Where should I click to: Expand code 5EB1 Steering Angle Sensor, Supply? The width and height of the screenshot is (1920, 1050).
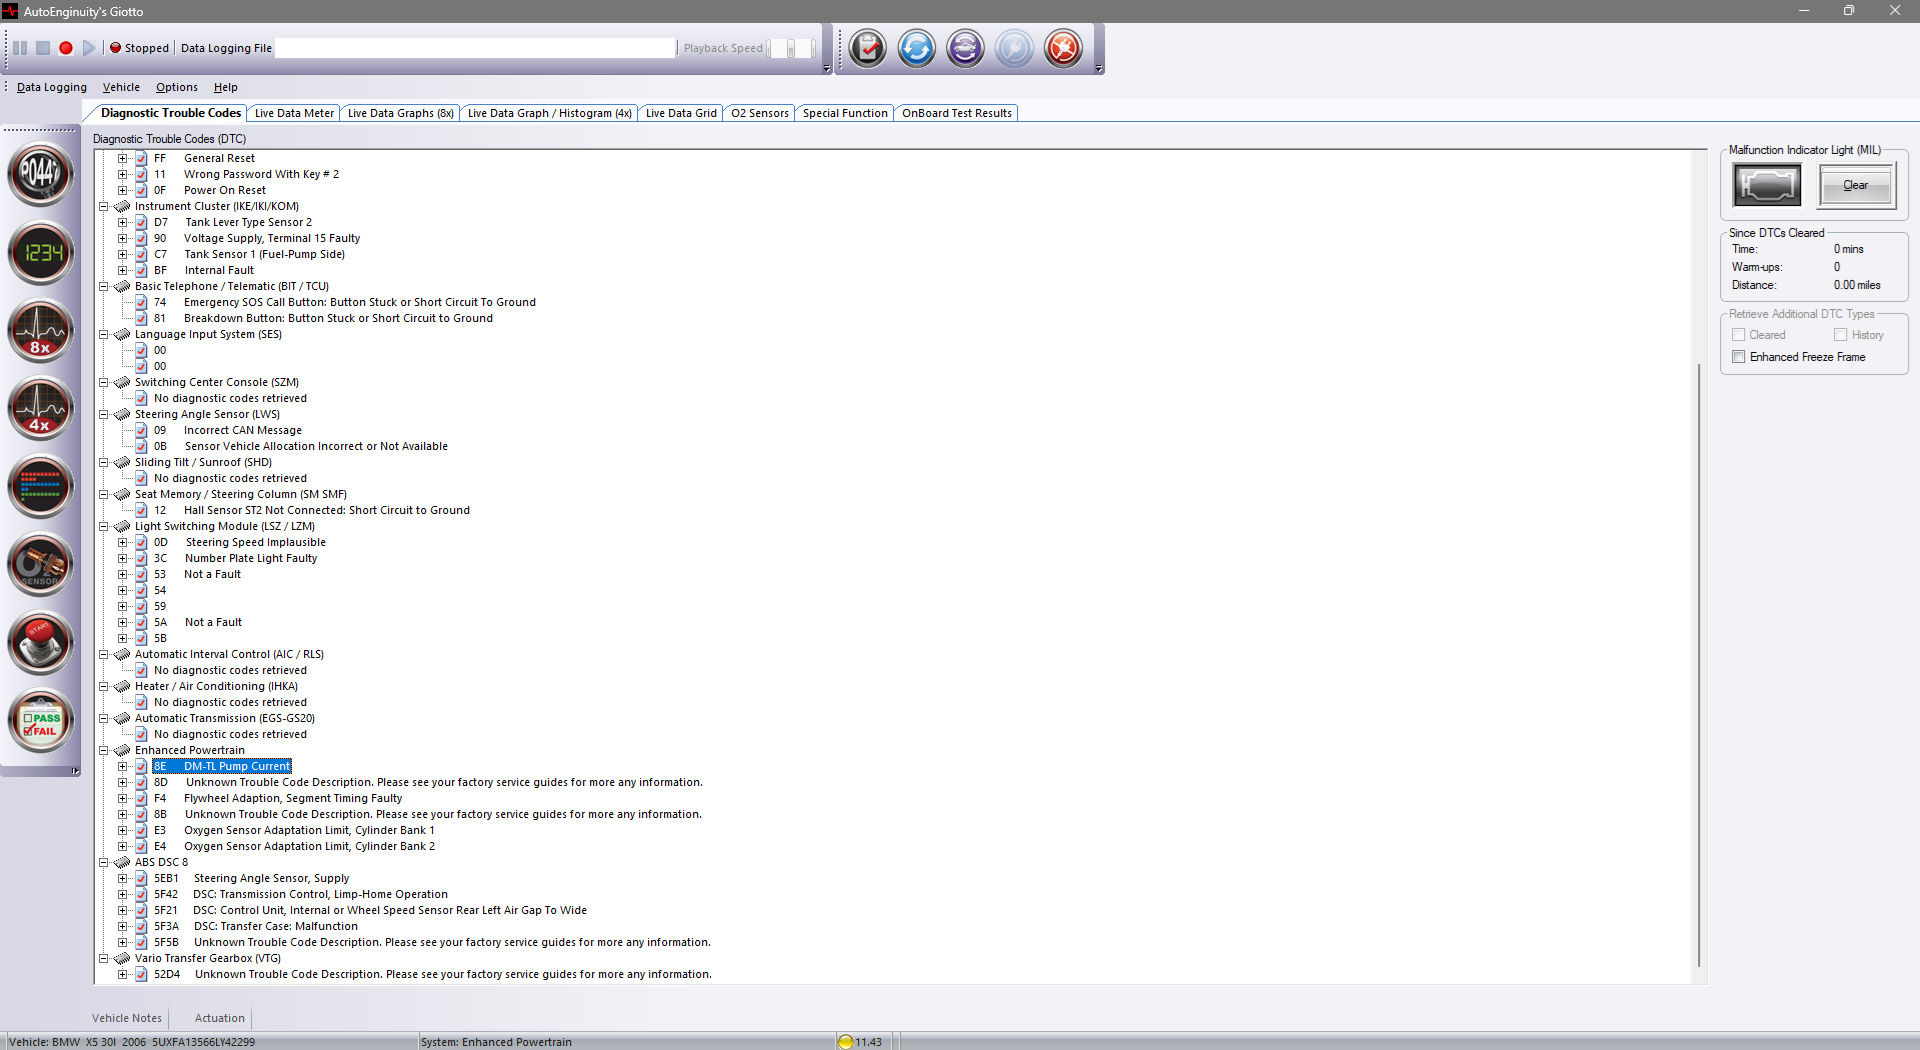point(122,878)
